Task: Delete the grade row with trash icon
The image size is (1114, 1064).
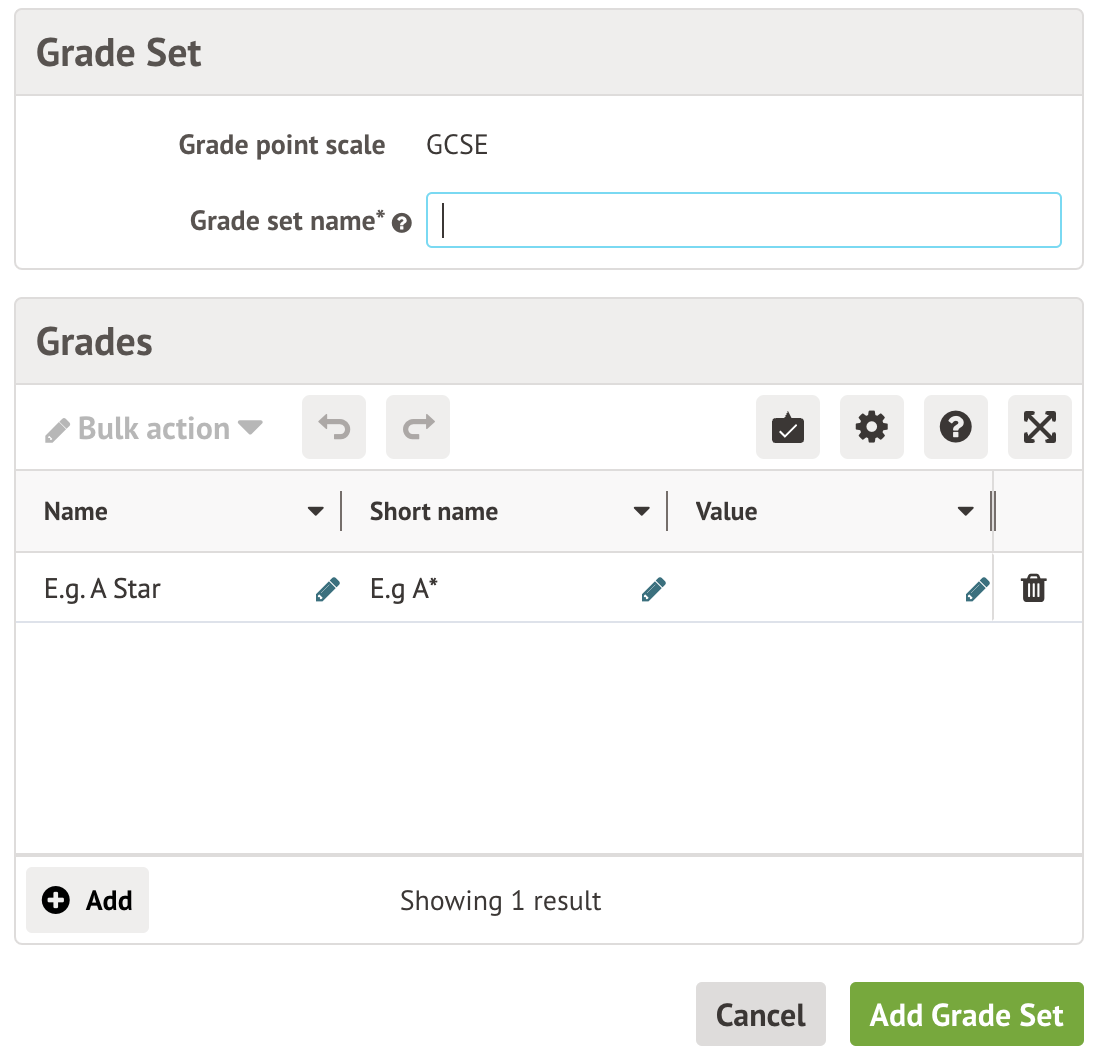Action: pos(1034,589)
